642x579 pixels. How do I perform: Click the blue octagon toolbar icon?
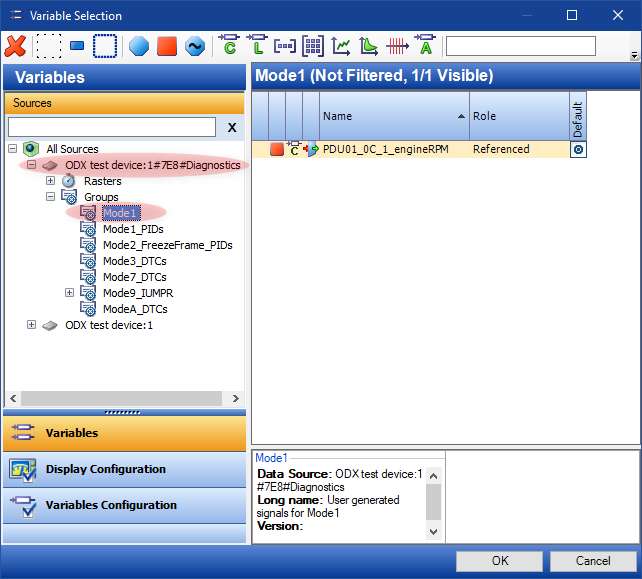point(138,46)
